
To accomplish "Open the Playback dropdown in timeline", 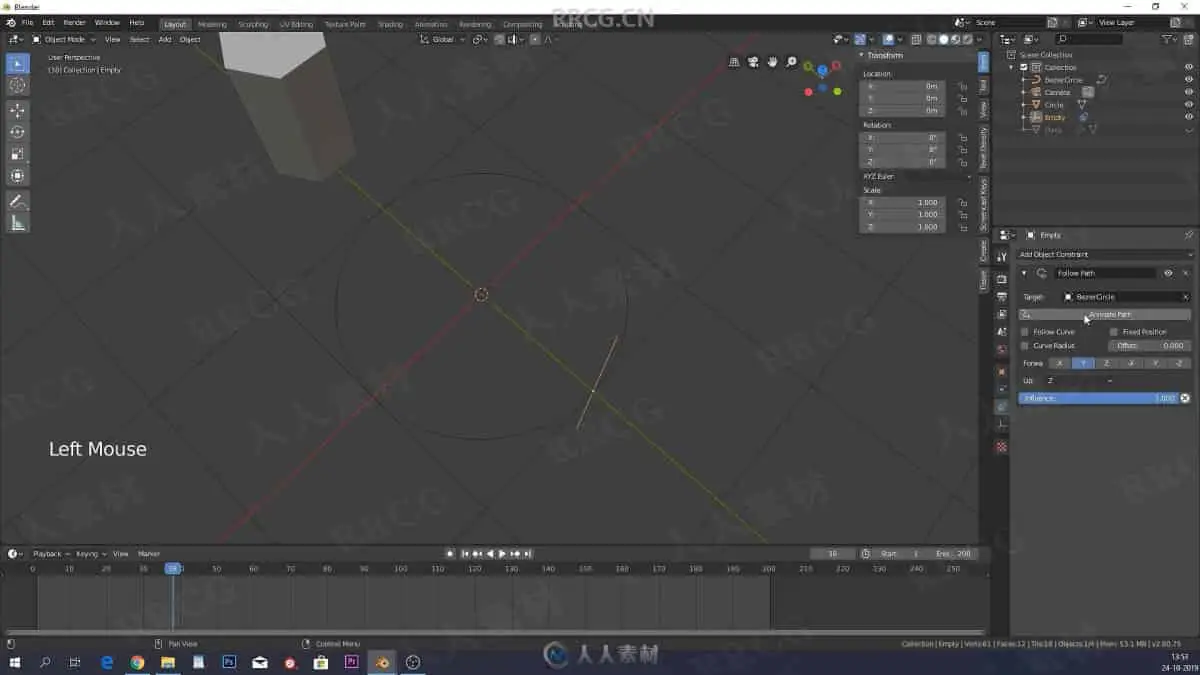I will pos(50,553).
